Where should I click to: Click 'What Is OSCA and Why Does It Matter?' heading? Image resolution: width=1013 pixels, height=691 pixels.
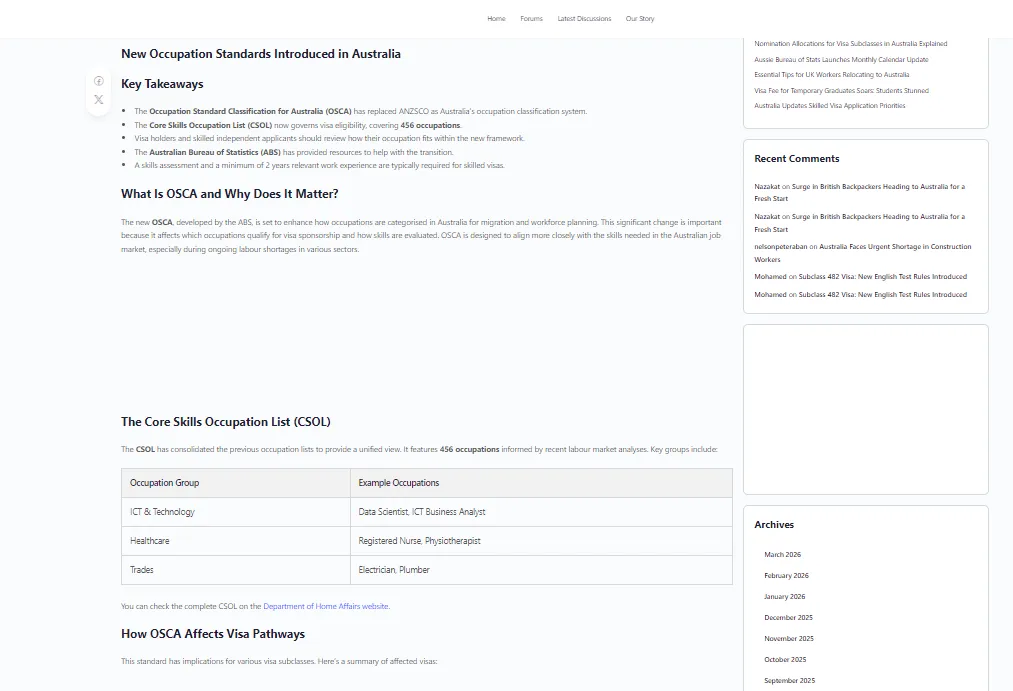pyautogui.click(x=229, y=194)
